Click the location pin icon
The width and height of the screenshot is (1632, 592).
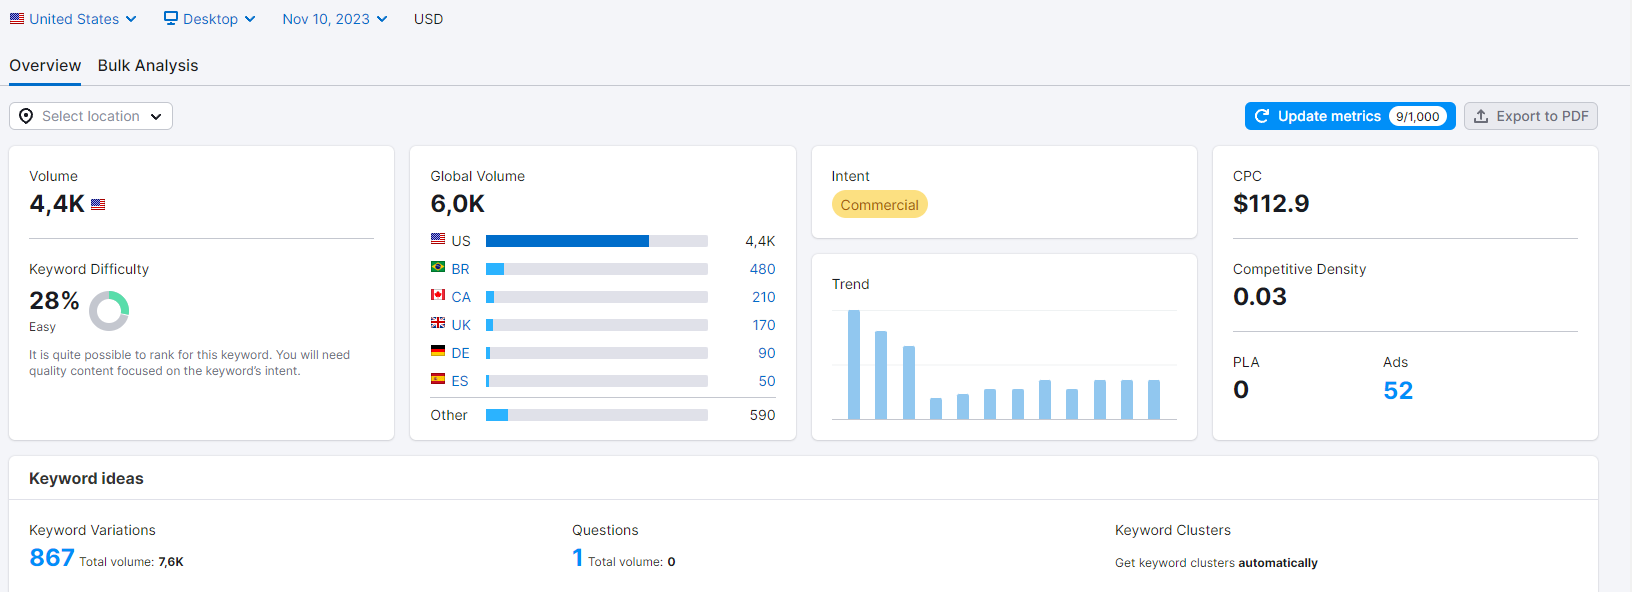click(x=26, y=116)
